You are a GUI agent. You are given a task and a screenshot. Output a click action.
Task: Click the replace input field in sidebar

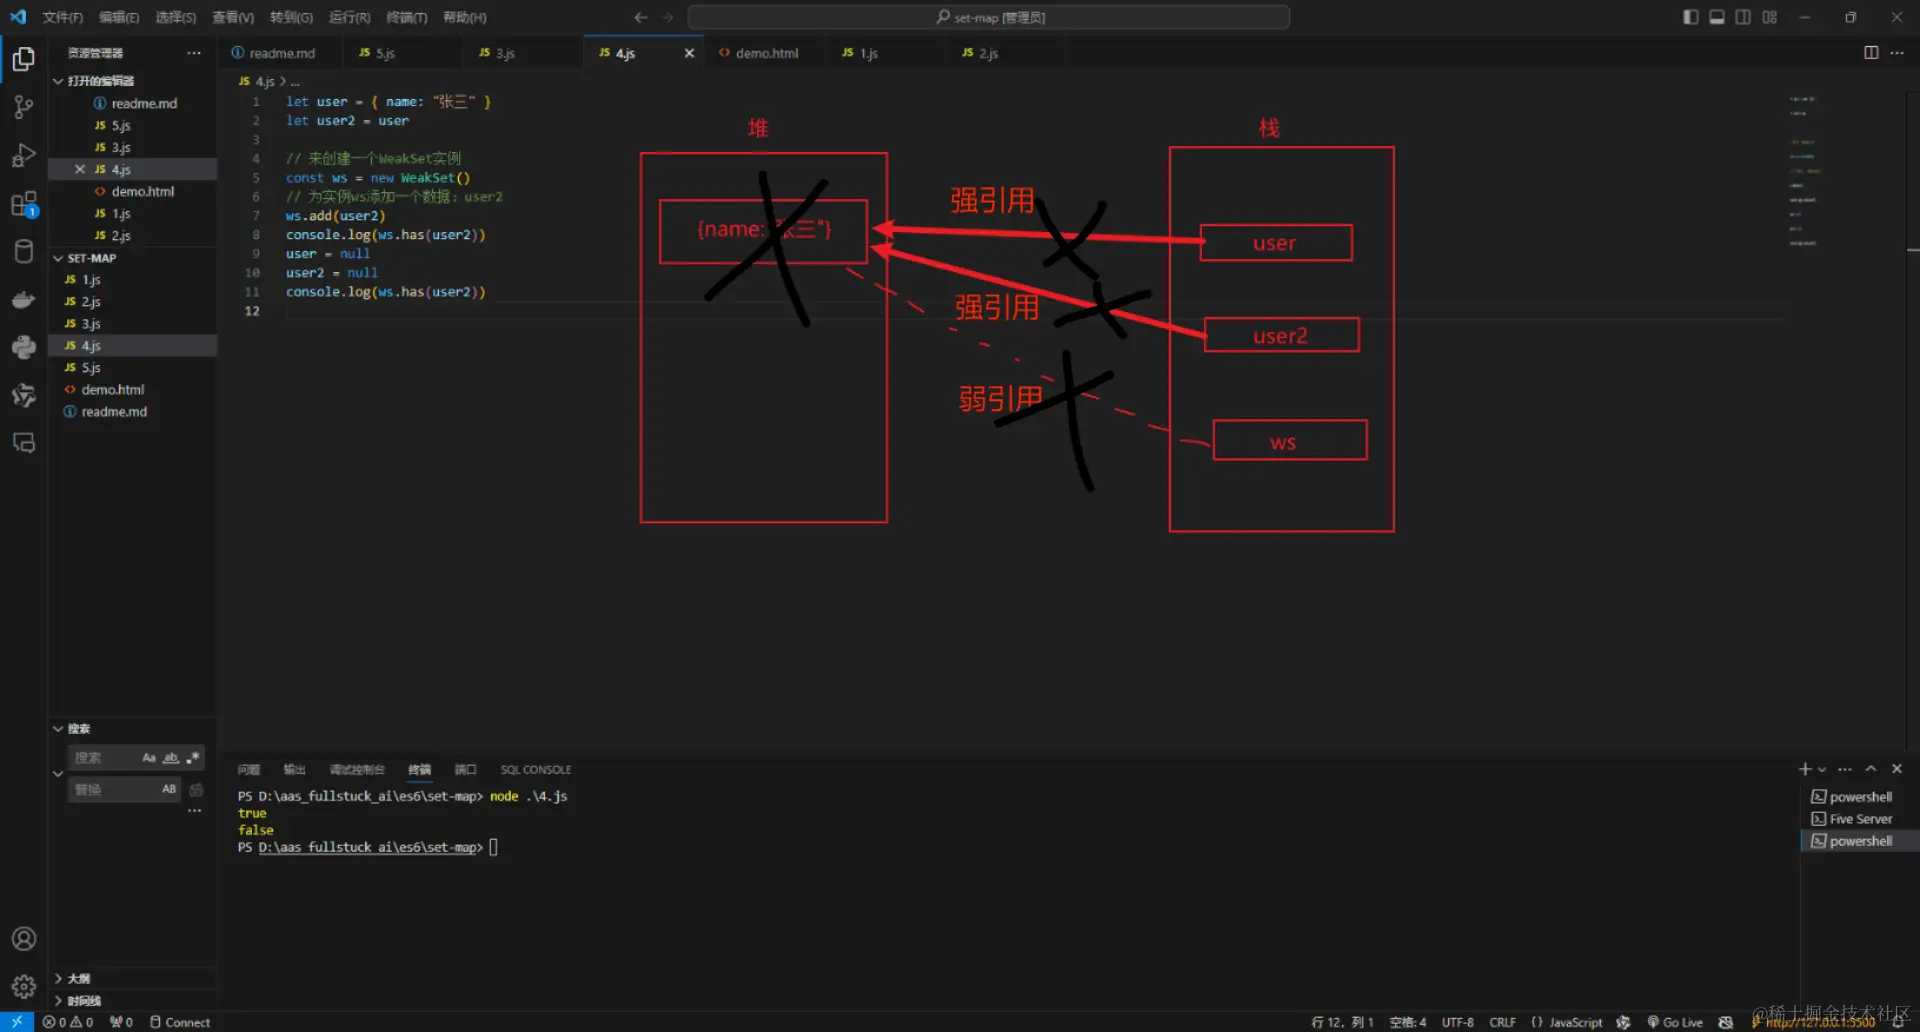click(112, 790)
